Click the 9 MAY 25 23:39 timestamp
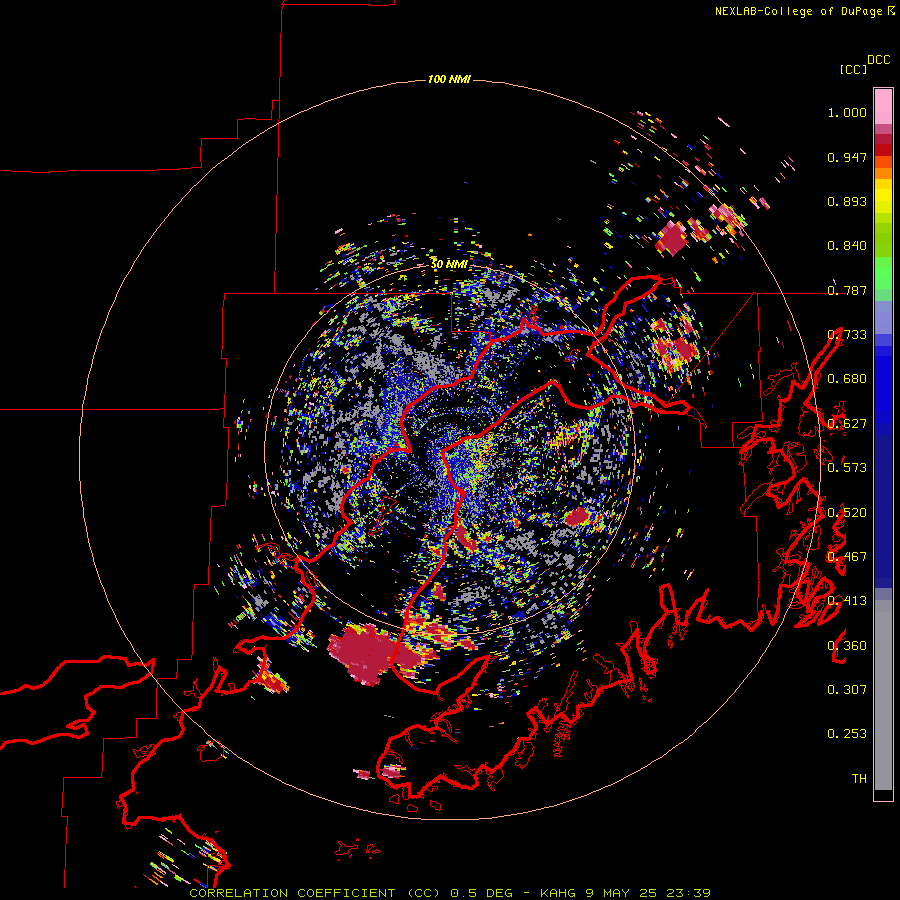This screenshot has height=900, width=900. point(648,893)
